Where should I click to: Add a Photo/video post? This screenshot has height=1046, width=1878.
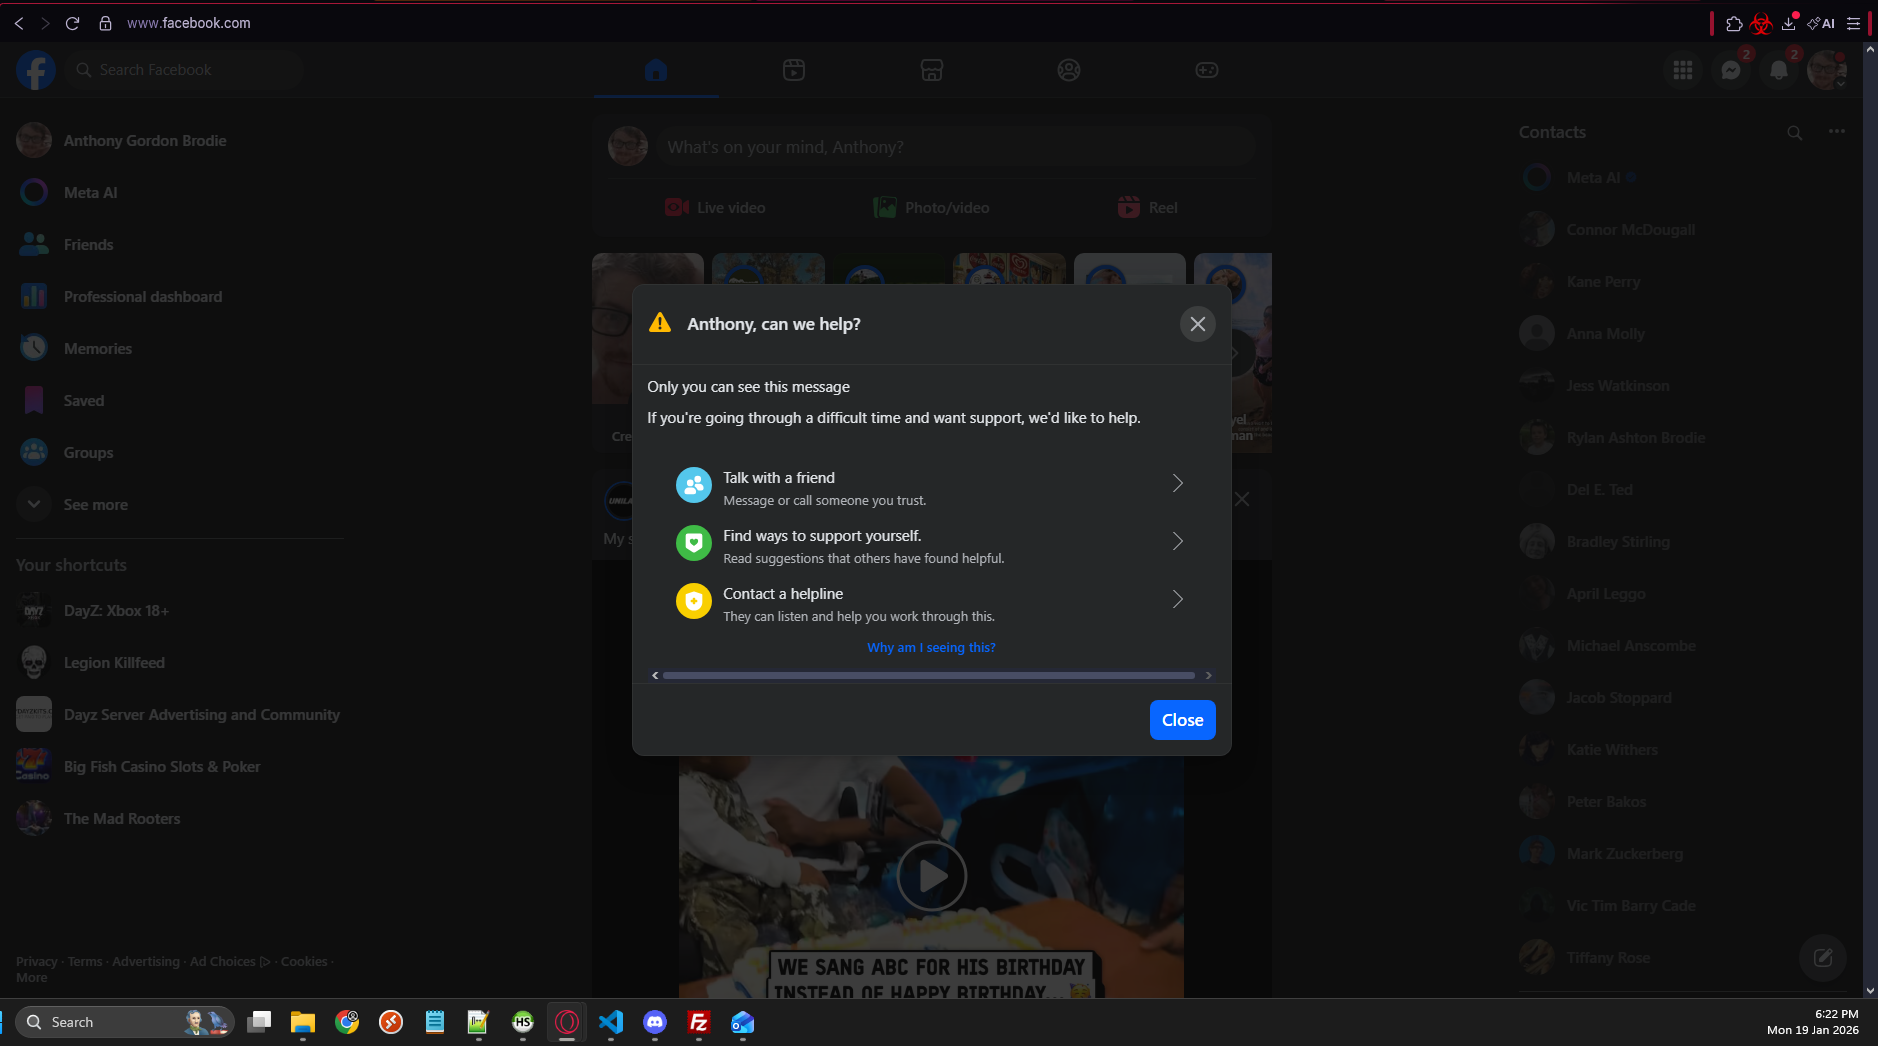pos(932,208)
